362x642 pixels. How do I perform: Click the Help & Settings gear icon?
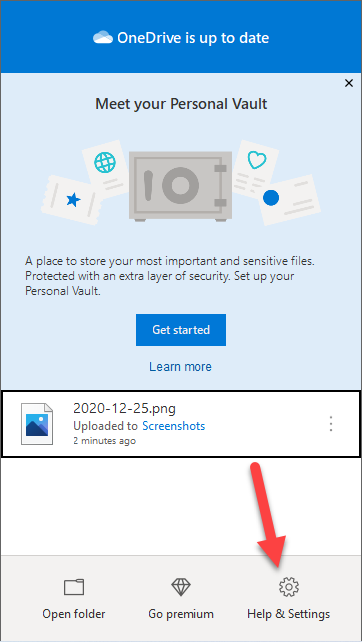click(x=289, y=588)
